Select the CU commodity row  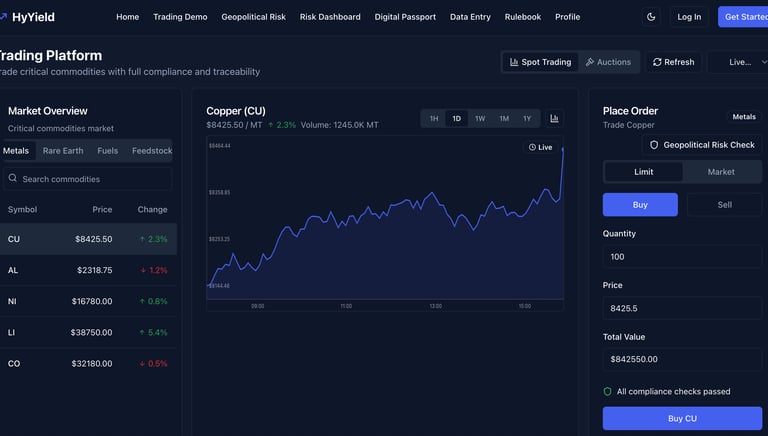pyautogui.click(x=88, y=239)
